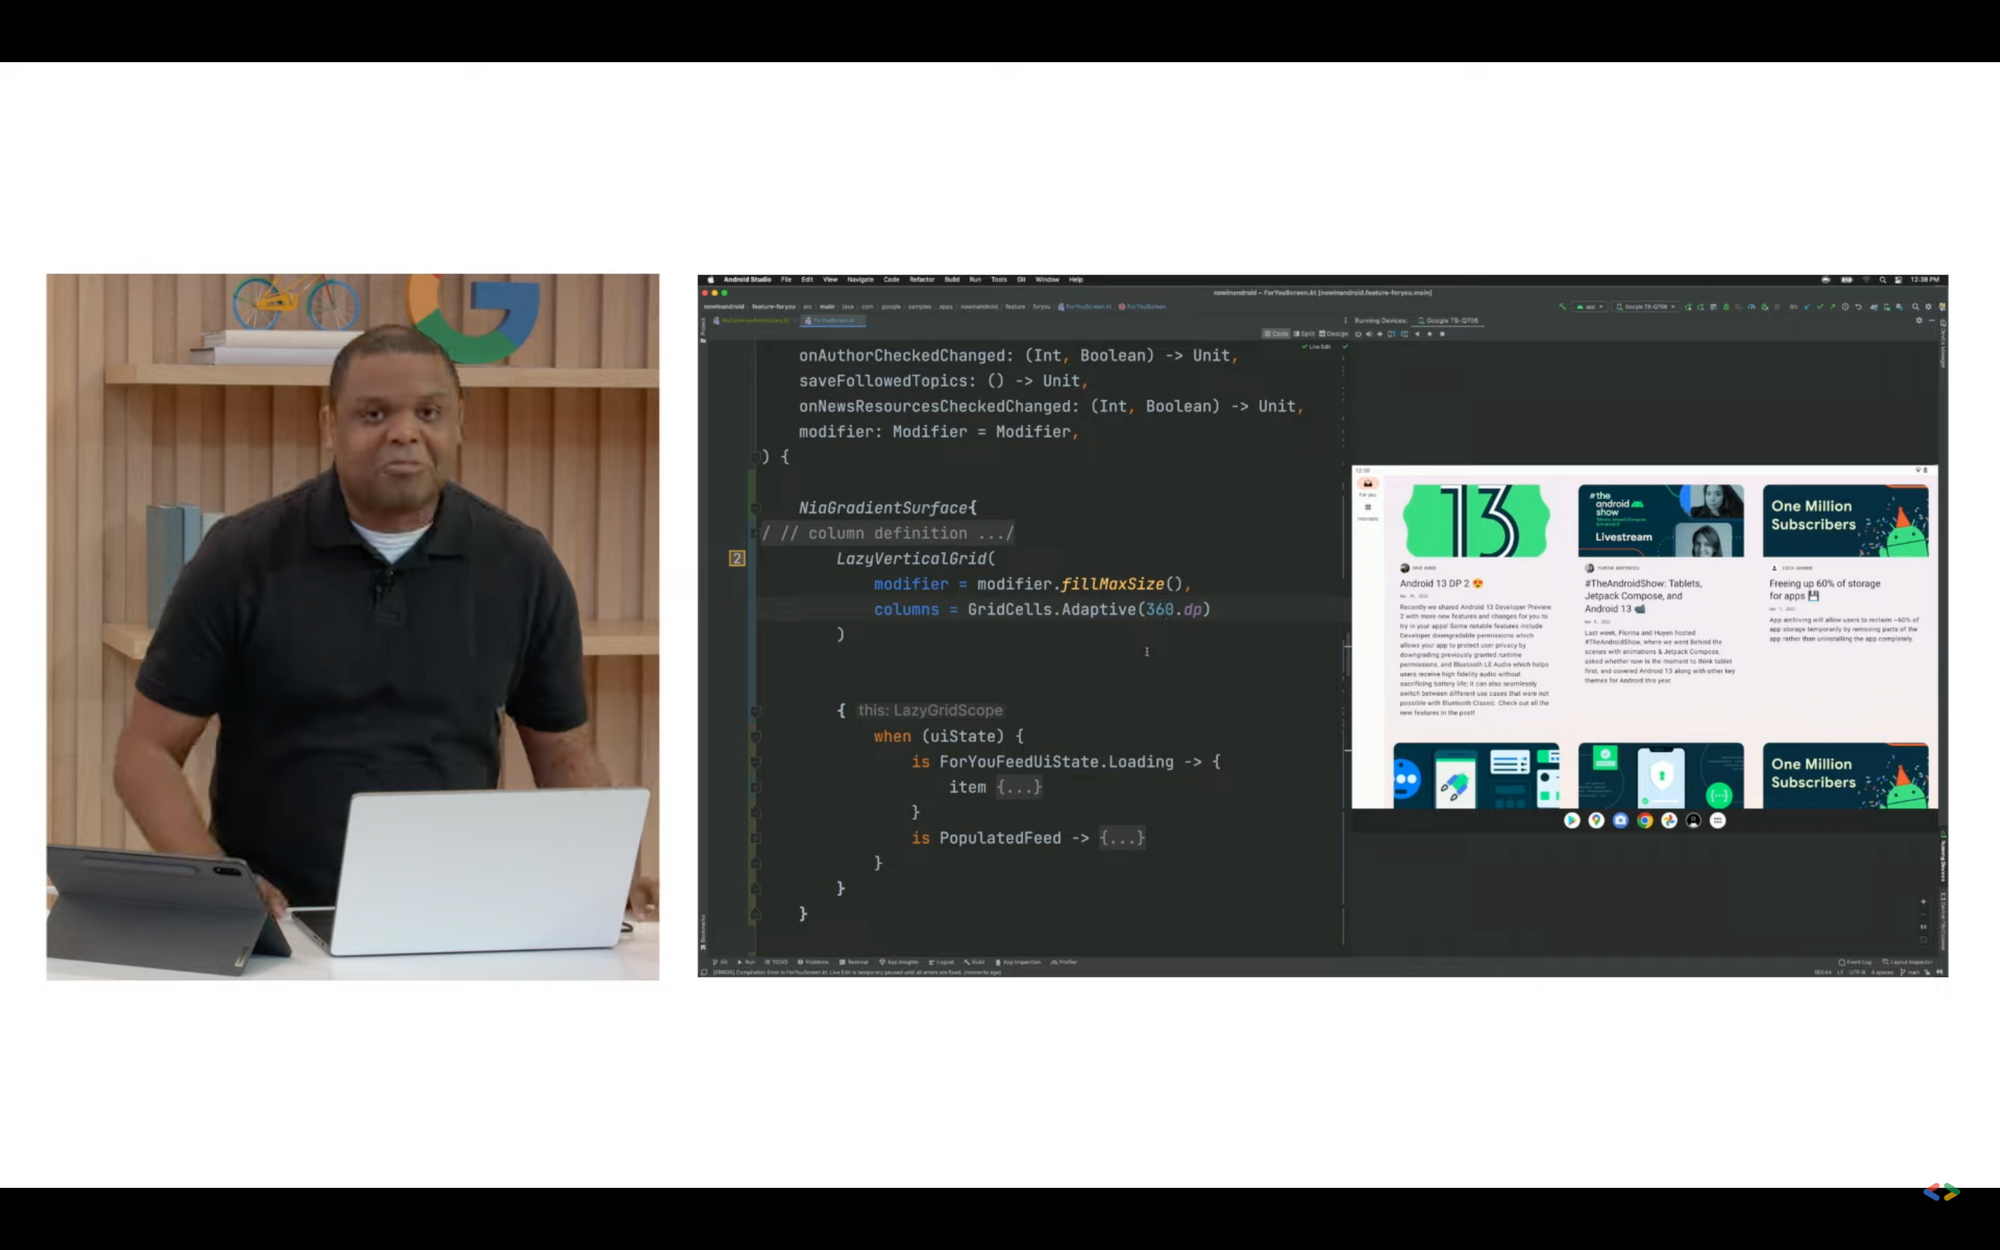This screenshot has height=1250, width=2000.
Task: Select For you in emulator navigation rail
Action: [x=1367, y=487]
